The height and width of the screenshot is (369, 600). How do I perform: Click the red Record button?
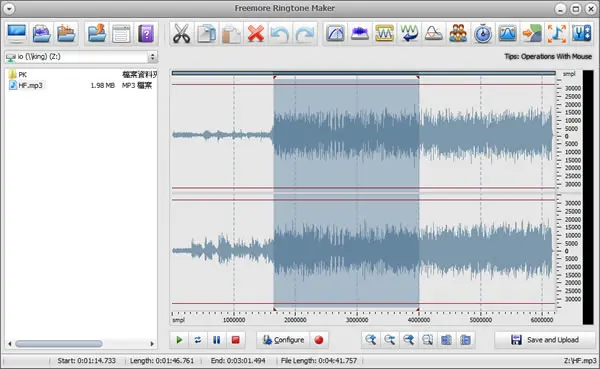pos(319,340)
